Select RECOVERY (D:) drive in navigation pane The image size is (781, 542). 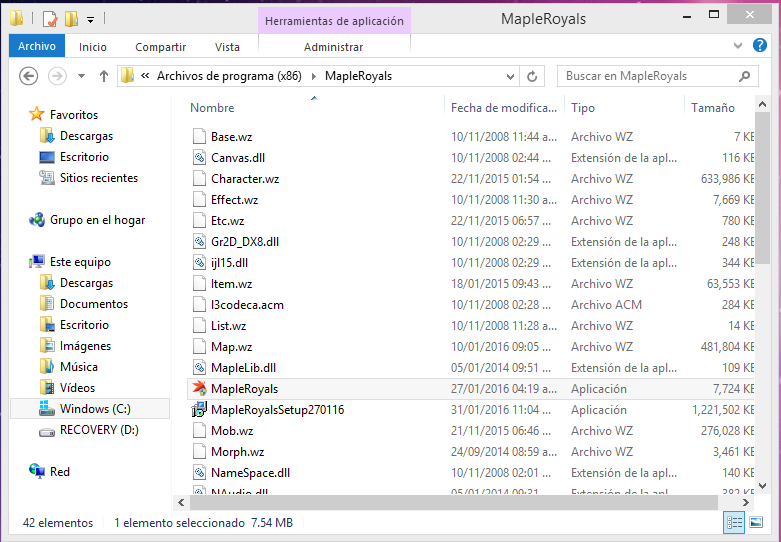tap(99, 430)
